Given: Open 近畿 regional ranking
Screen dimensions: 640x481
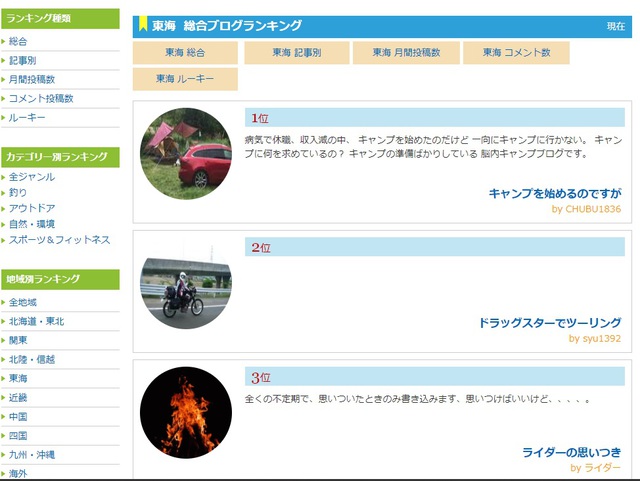Looking at the screenshot, I should pyautogui.click(x=18, y=397).
